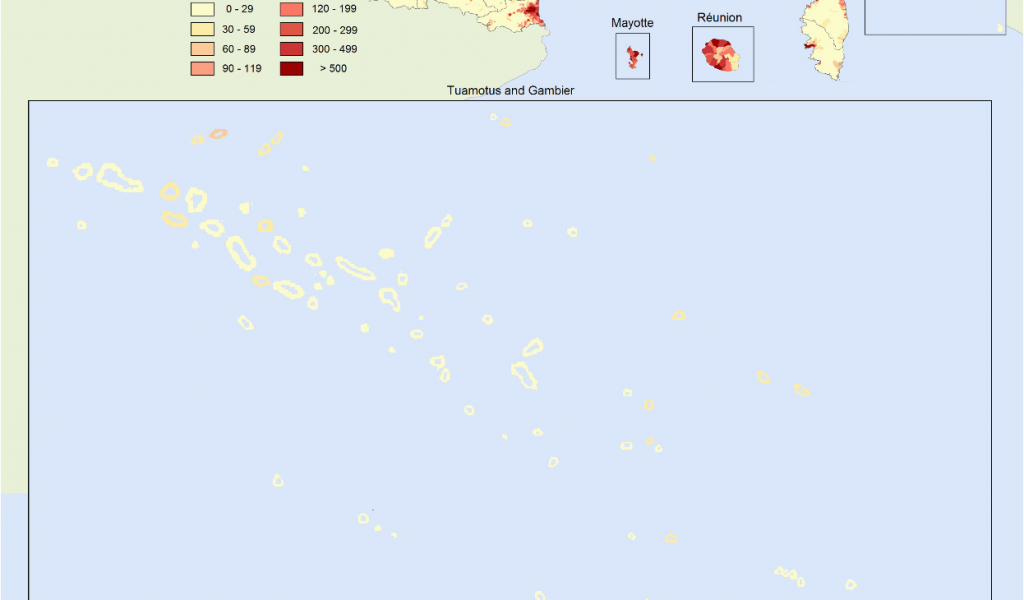This screenshot has width=1024, height=600.
Task: Click the 60 - 89 legend color swatch
Action: coord(202,49)
